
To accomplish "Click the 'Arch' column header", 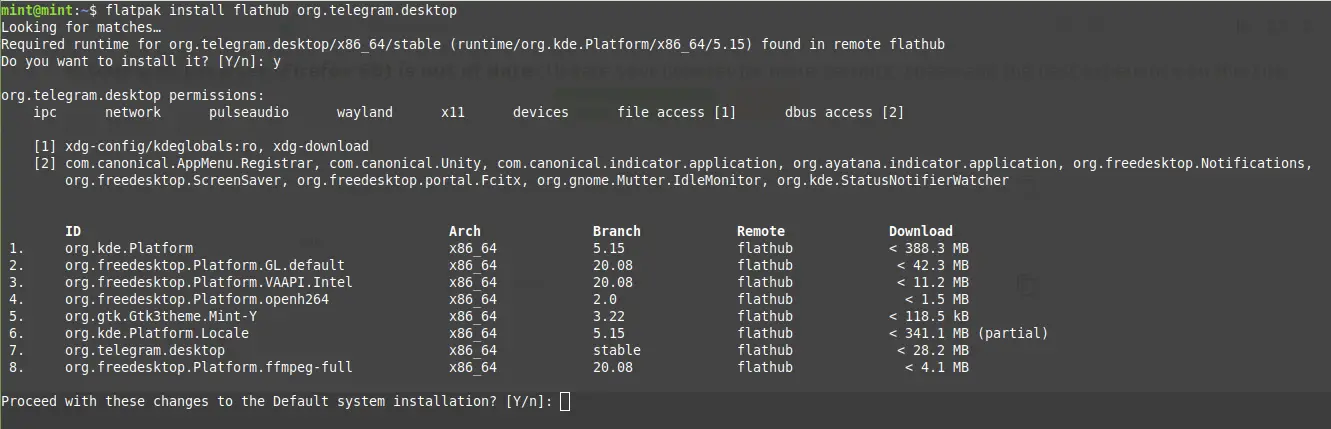I will point(465,231).
